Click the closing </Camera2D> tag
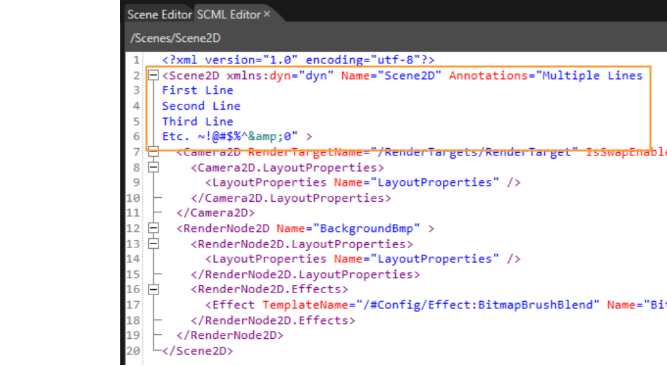 click(216, 213)
